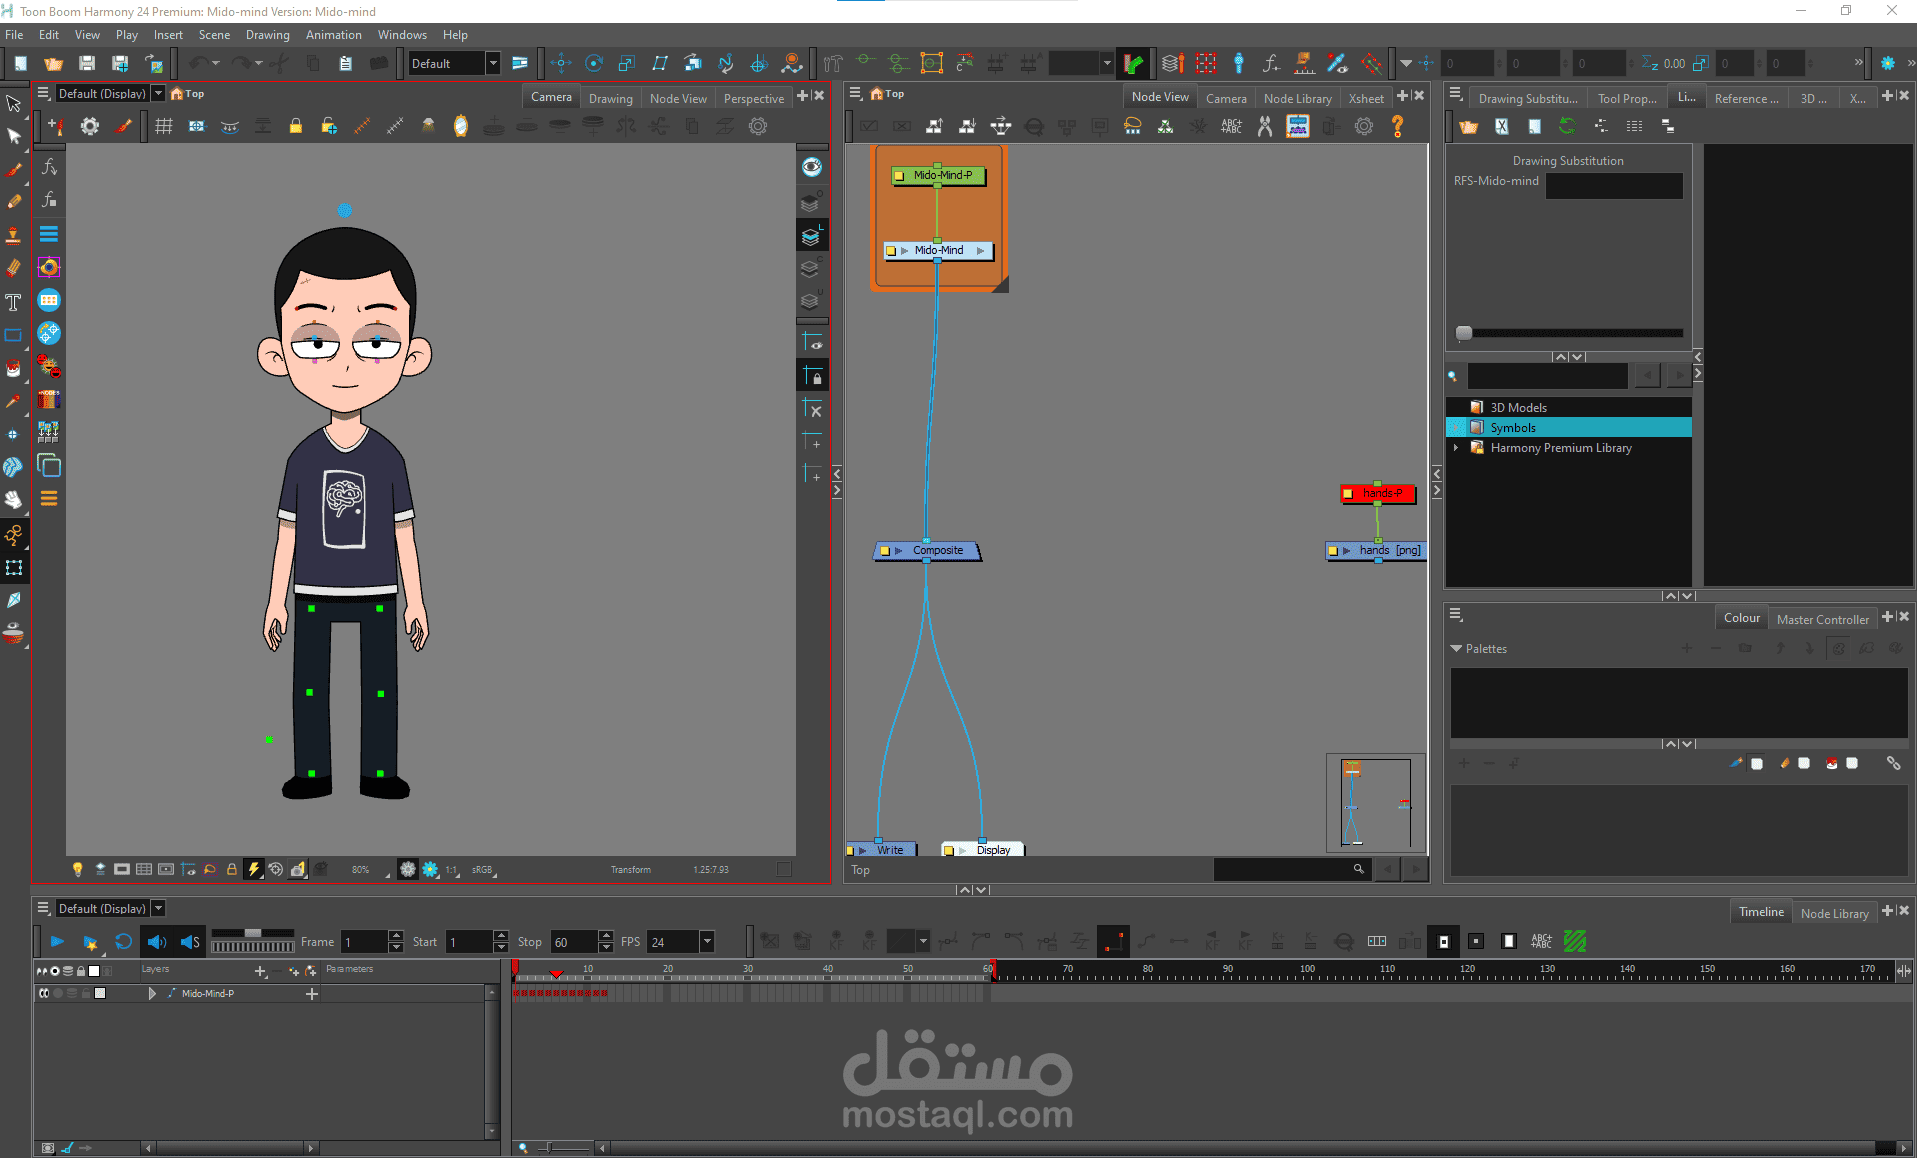
Task: Toggle yellow enable box on Display node
Action: point(949,850)
